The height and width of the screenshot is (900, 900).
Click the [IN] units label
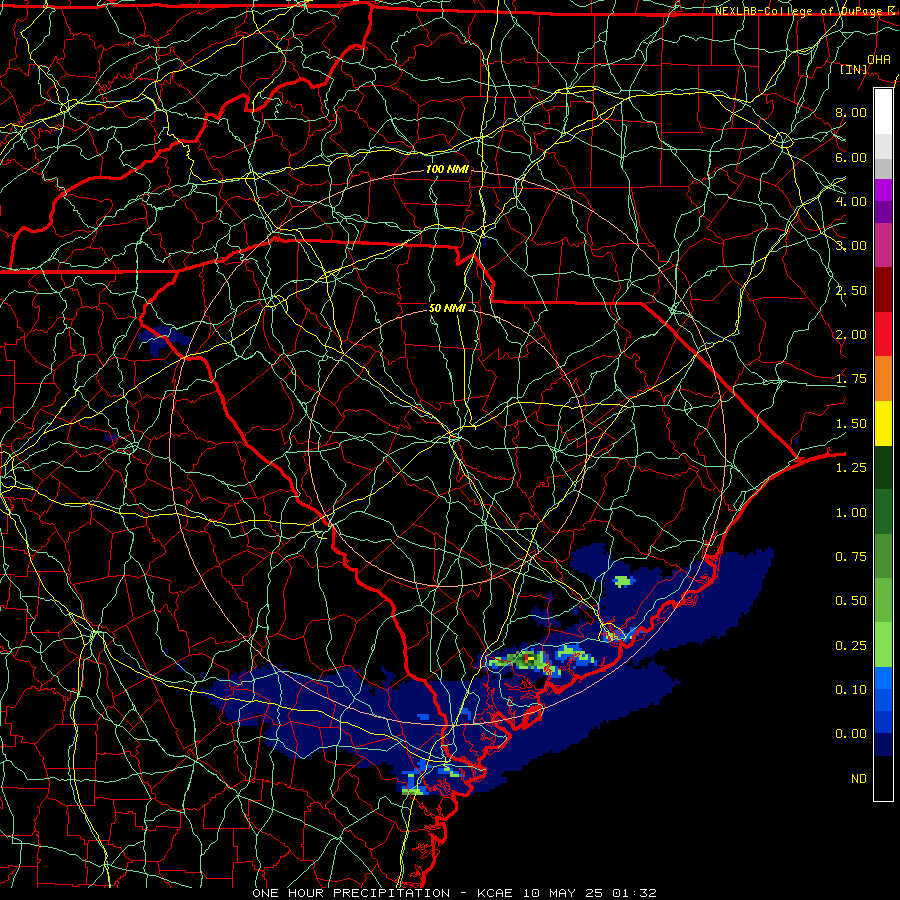pyautogui.click(x=854, y=69)
